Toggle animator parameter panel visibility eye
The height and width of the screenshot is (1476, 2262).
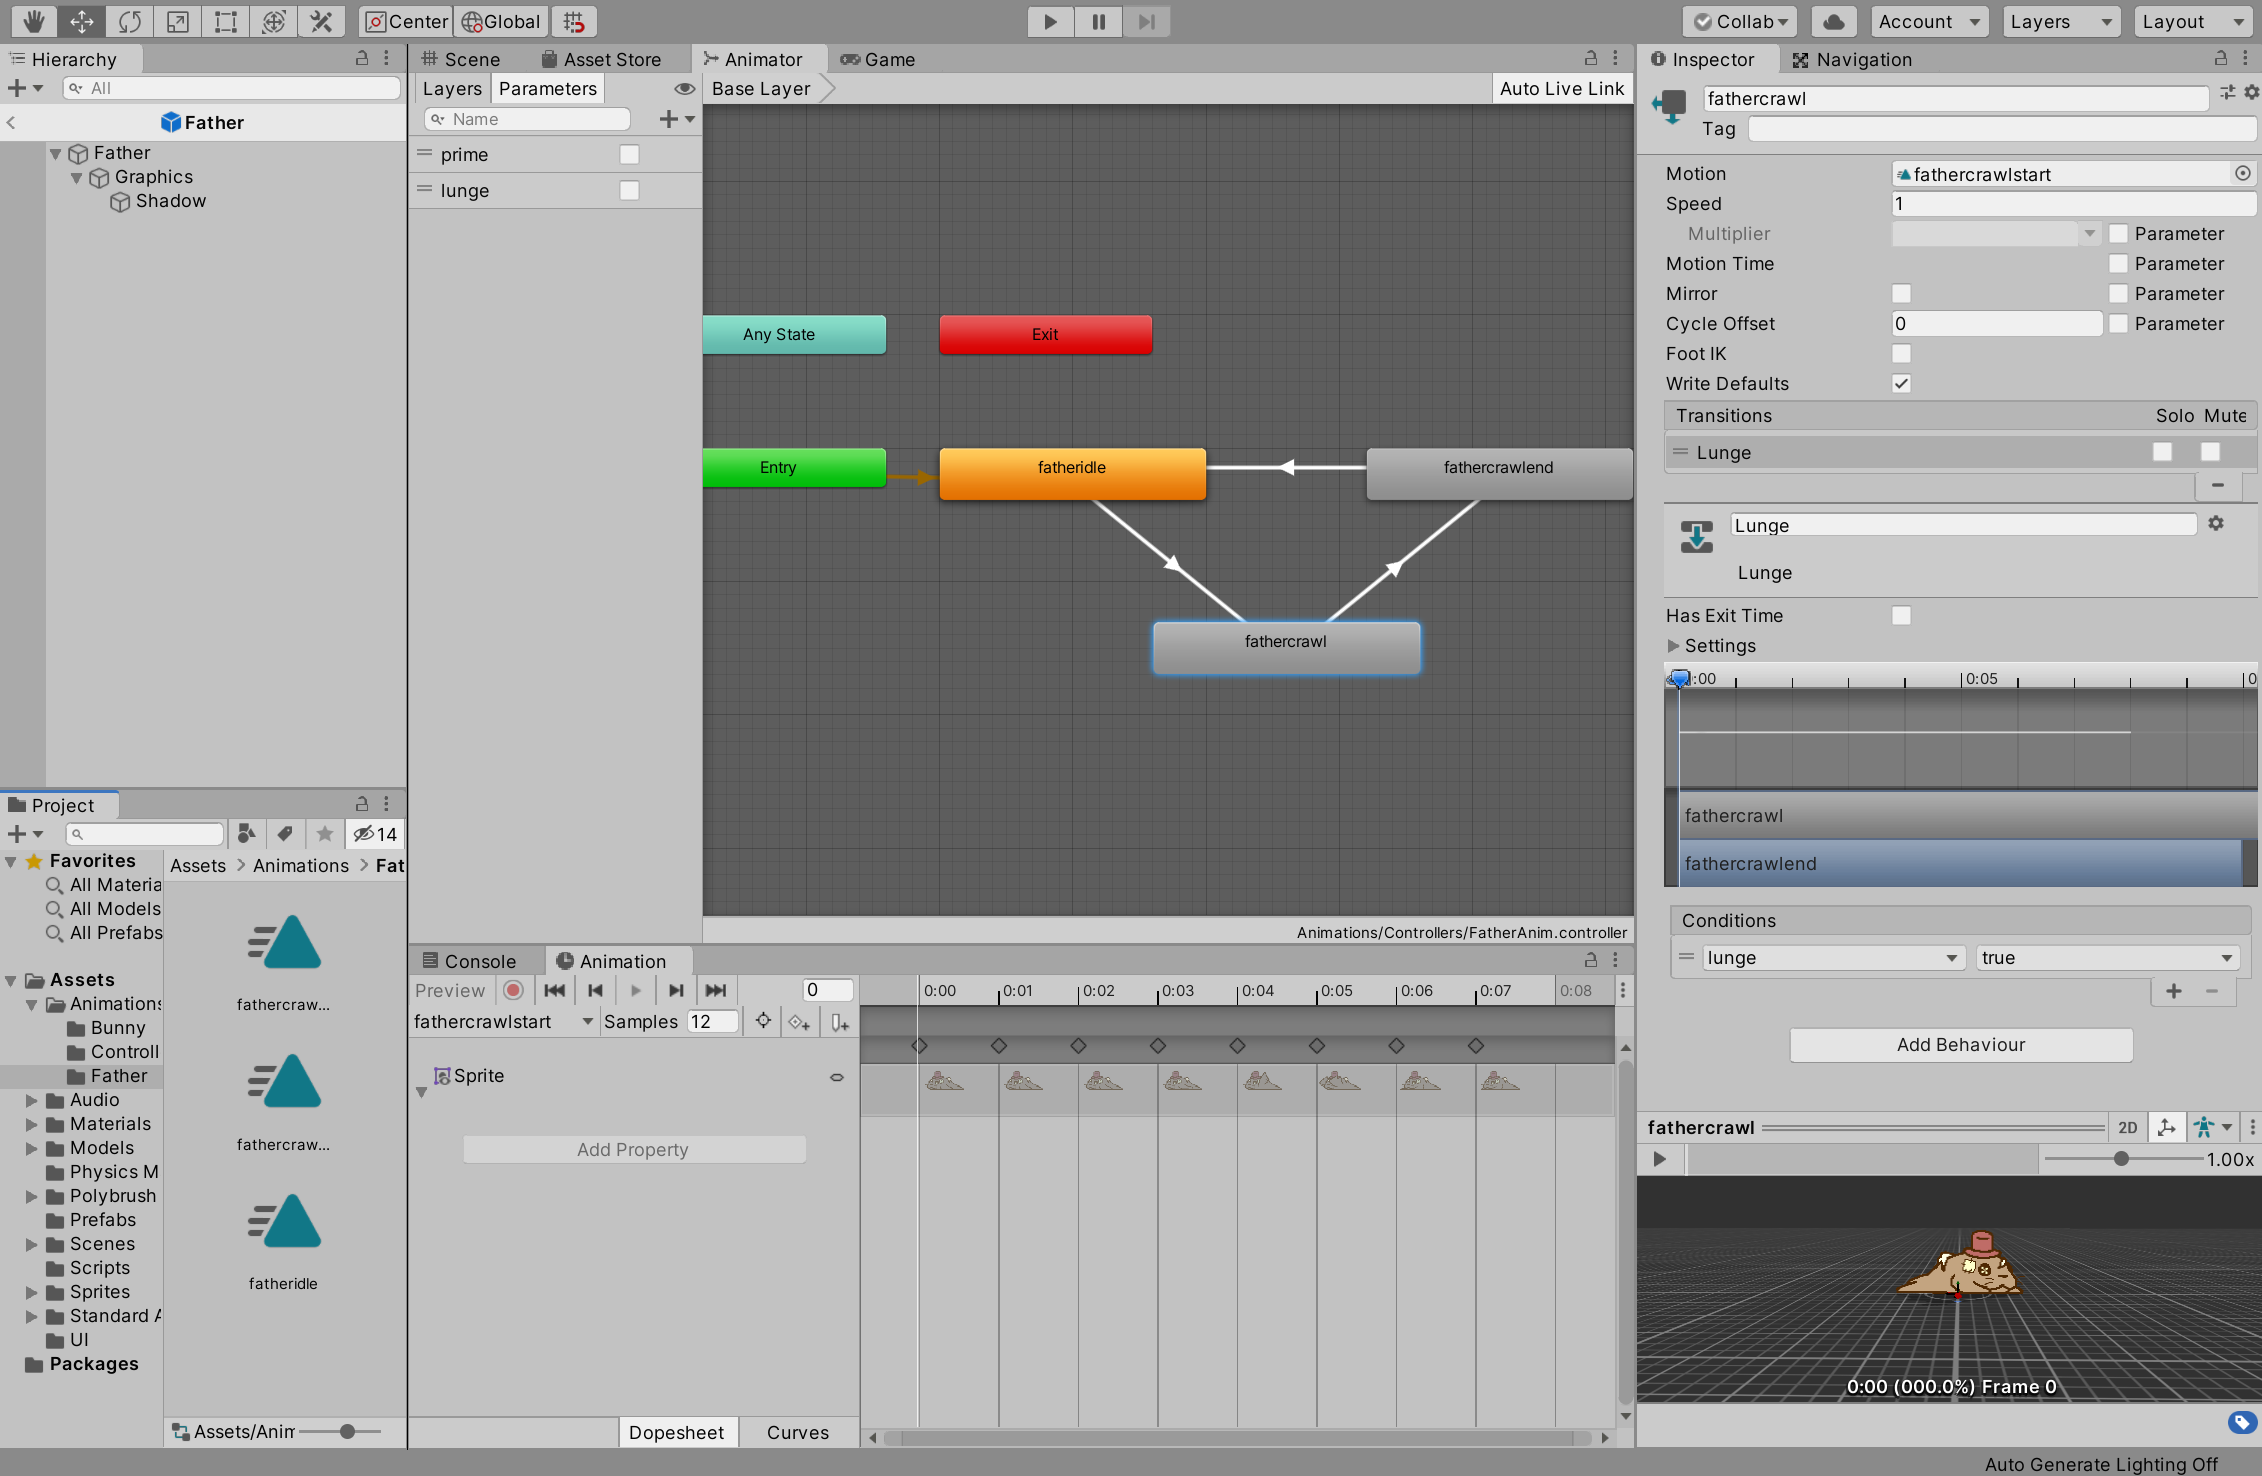click(x=684, y=88)
